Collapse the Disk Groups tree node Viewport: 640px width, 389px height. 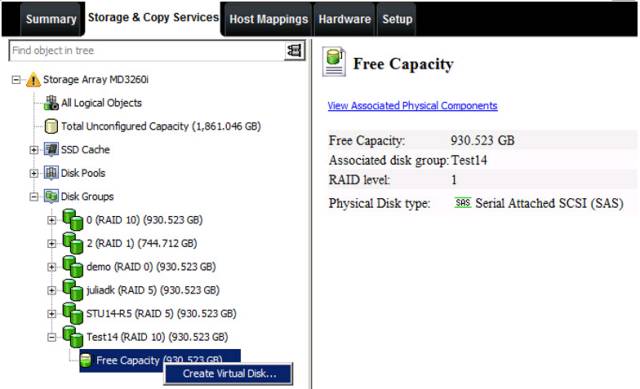coord(34,197)
